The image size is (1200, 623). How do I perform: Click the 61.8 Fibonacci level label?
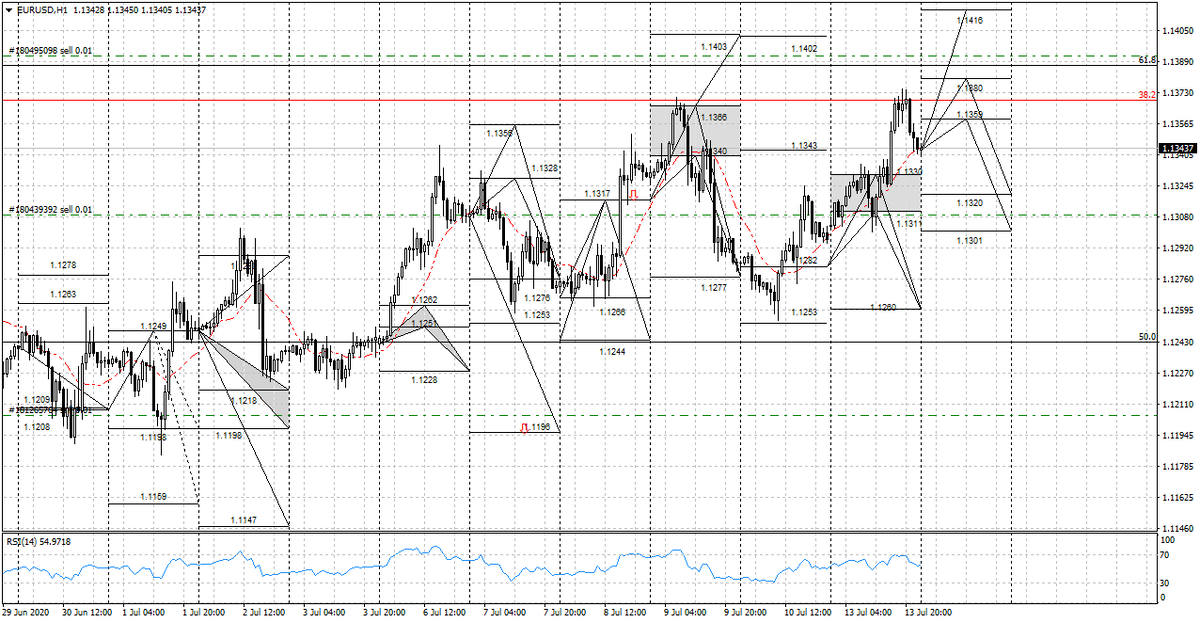click(x=1148, y=60)
